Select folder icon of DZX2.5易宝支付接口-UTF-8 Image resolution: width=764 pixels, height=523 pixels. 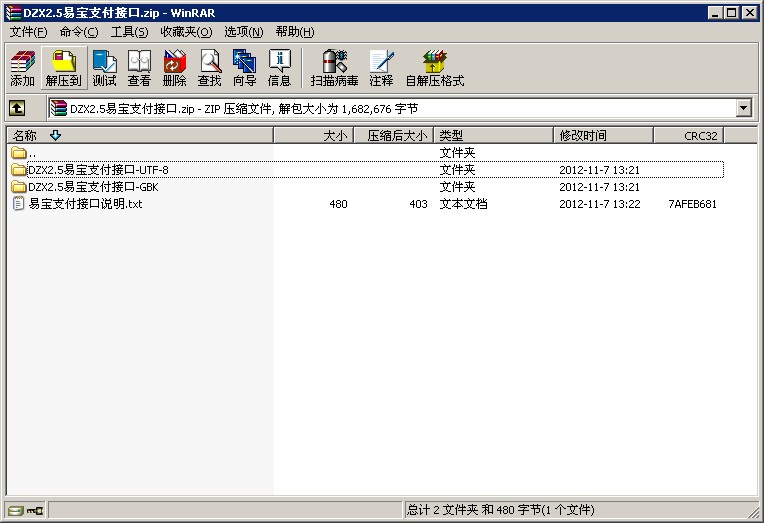(x=19, y=170)
